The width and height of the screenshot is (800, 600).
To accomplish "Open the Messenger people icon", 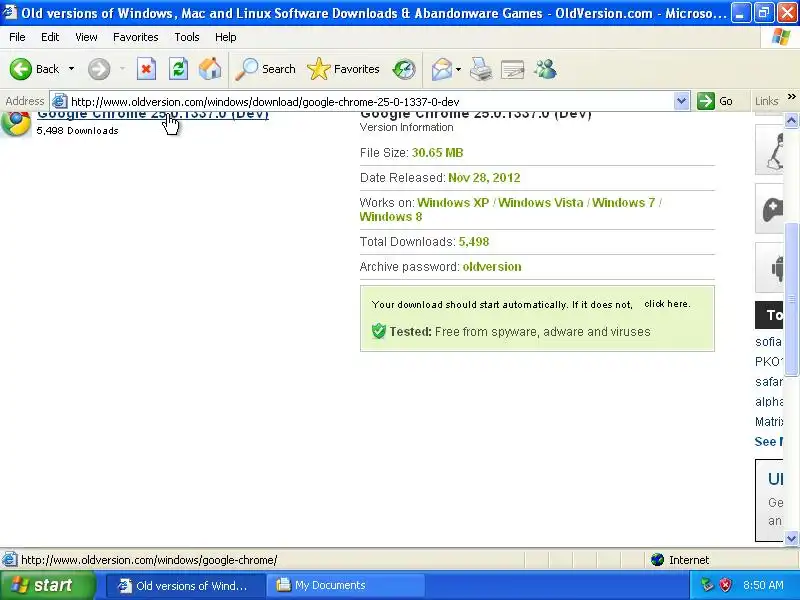I will [x=545, y=69].
